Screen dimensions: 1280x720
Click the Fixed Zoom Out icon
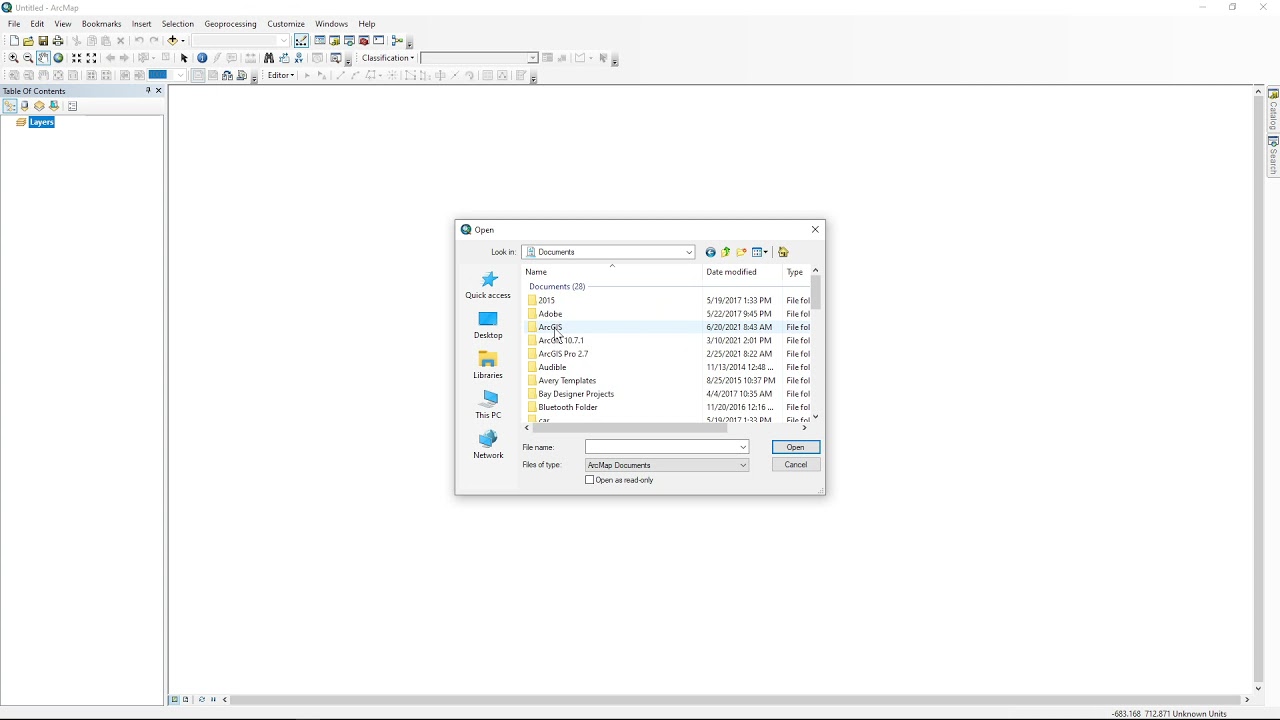tap(91, 58)
